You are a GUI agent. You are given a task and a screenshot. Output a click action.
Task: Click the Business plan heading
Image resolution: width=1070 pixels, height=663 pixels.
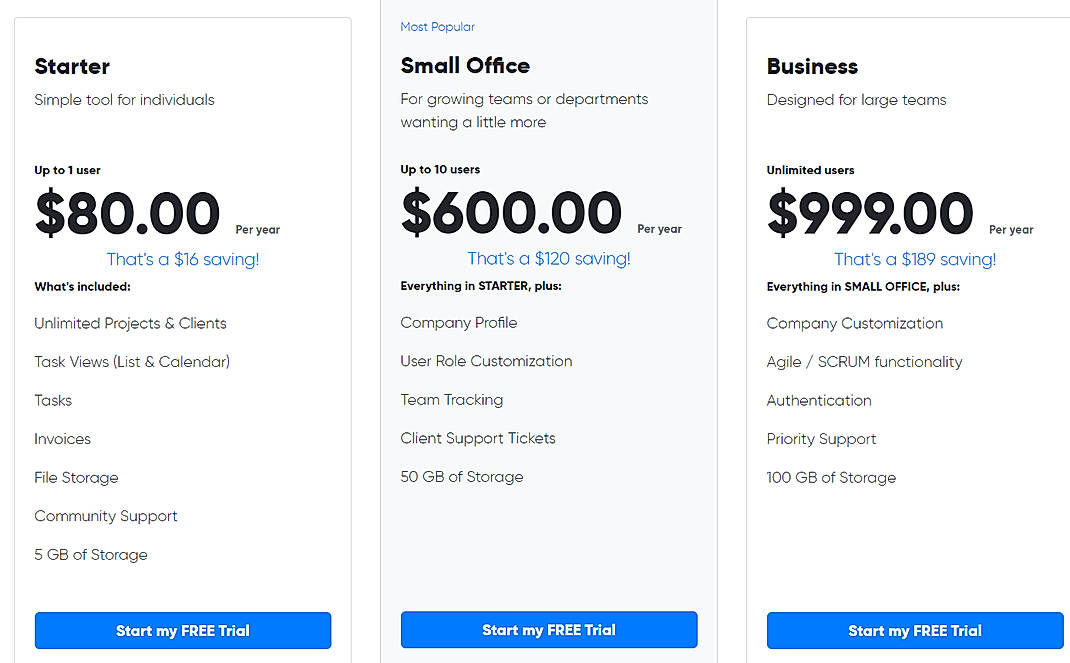(812, 66)
